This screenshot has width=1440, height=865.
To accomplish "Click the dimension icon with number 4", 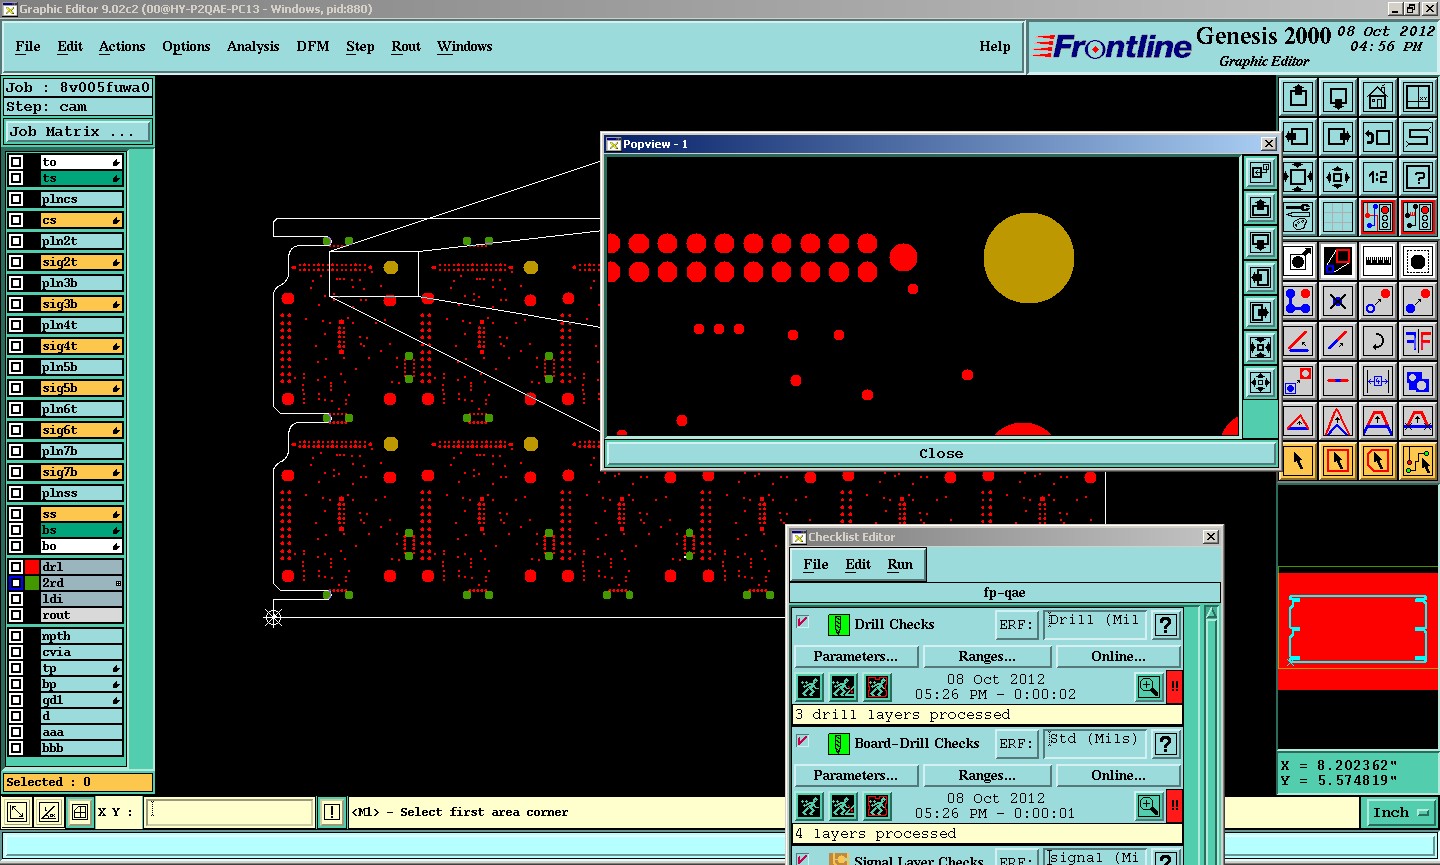I will point(1378,381).
